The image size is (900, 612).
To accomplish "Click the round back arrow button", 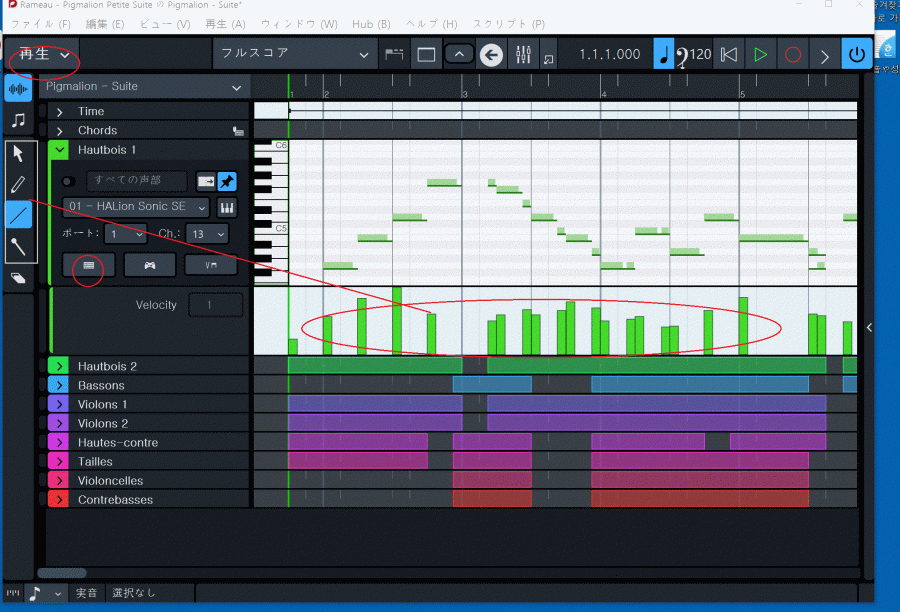I will click(x=491, y=55).
